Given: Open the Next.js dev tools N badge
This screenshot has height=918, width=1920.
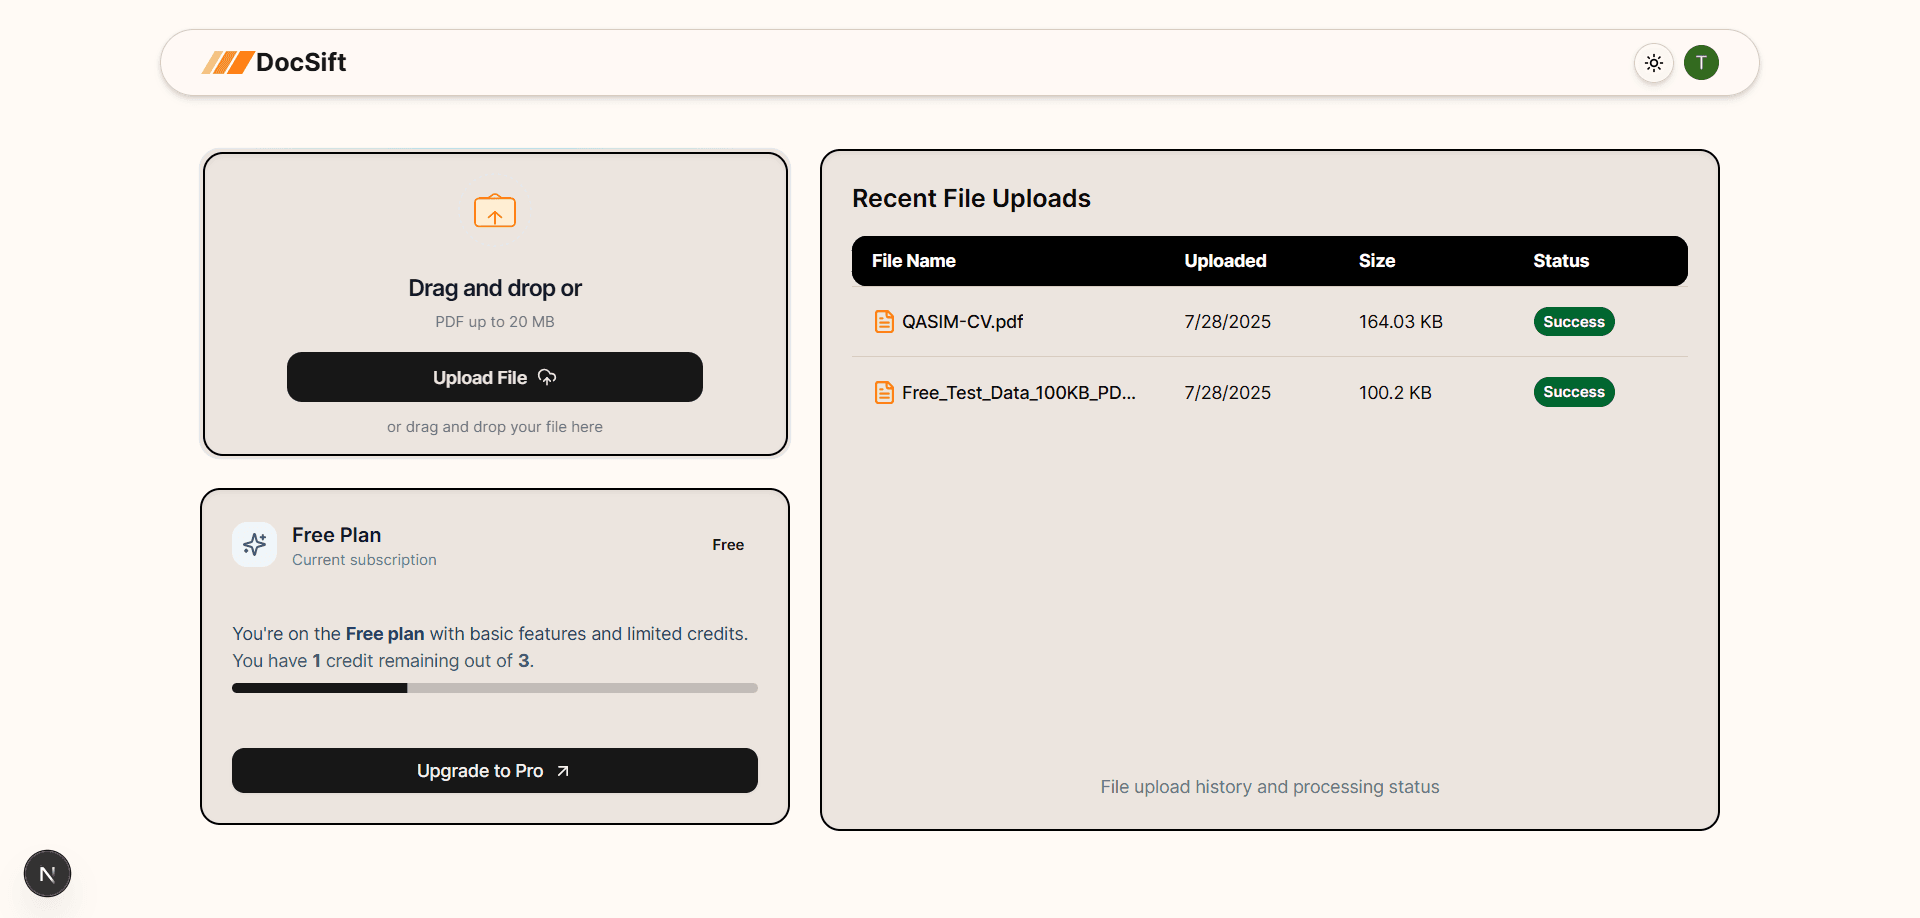Looking at the screenshot, I should [47, 874].
